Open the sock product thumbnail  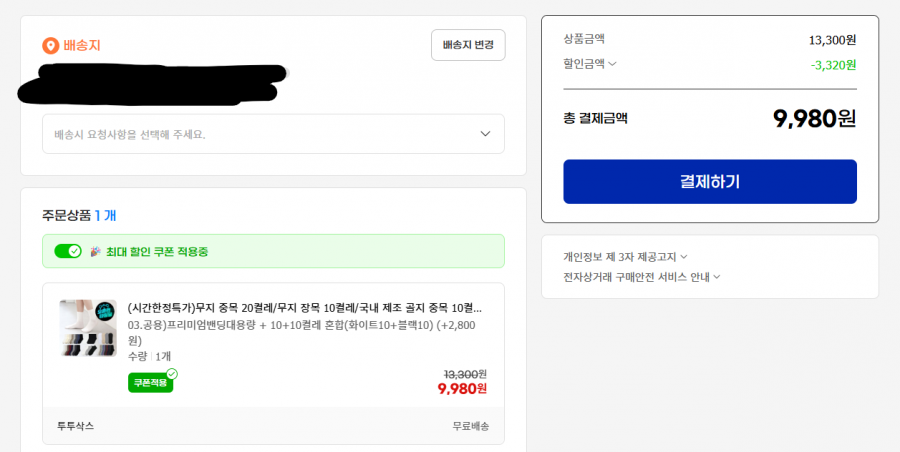tap(88, 328)
